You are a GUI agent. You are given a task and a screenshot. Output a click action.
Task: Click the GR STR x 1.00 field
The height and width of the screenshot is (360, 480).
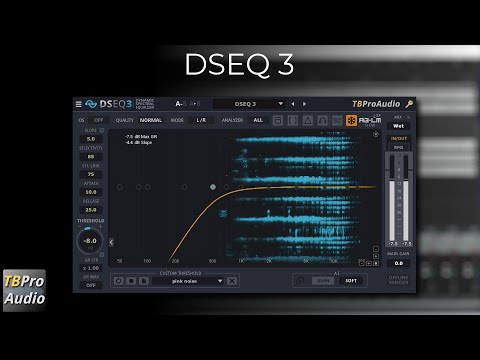coord(91,268)
